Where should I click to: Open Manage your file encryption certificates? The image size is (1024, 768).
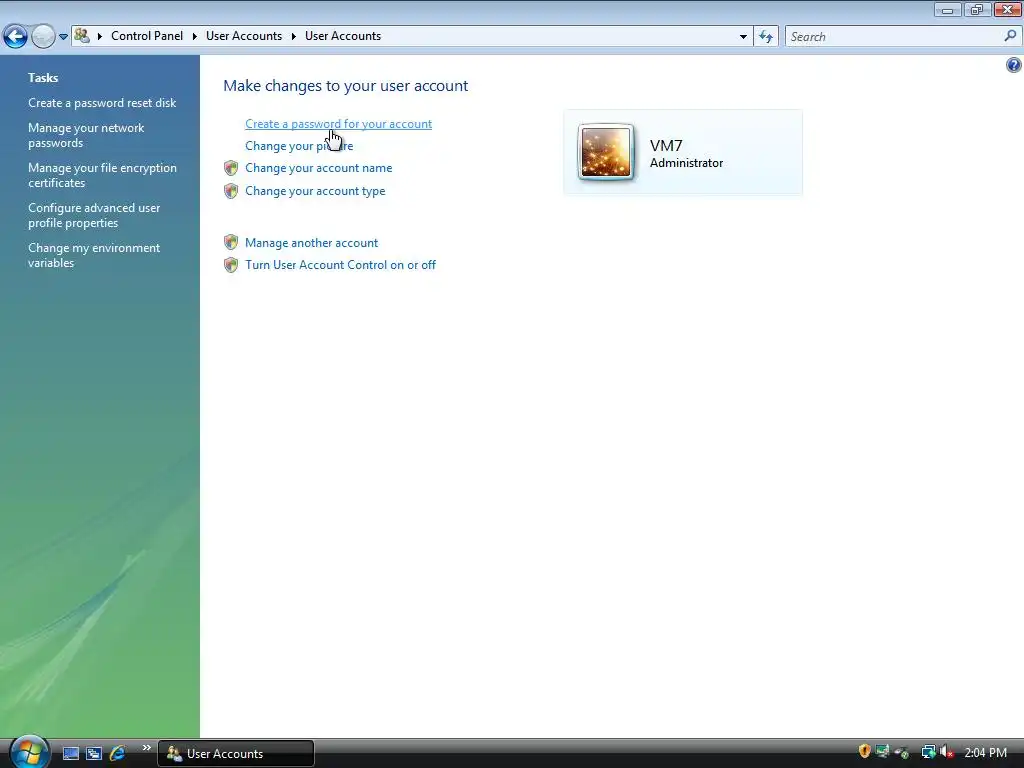[x=103, y=175]
